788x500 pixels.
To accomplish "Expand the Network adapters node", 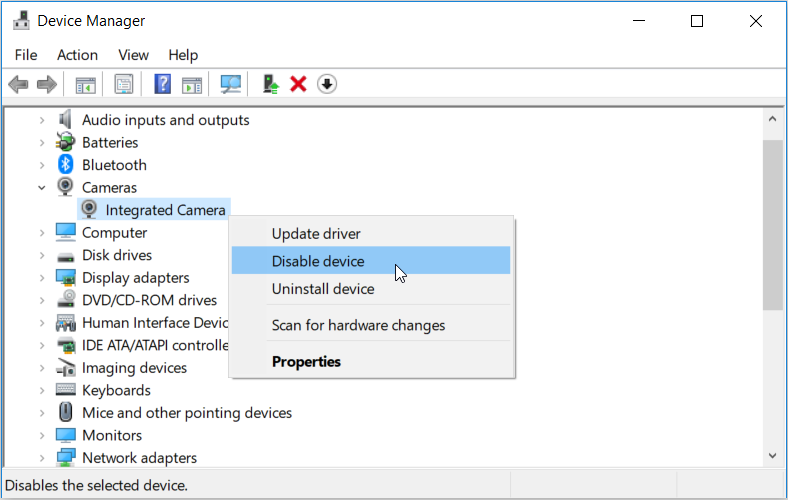I will [x=42, y=458].
